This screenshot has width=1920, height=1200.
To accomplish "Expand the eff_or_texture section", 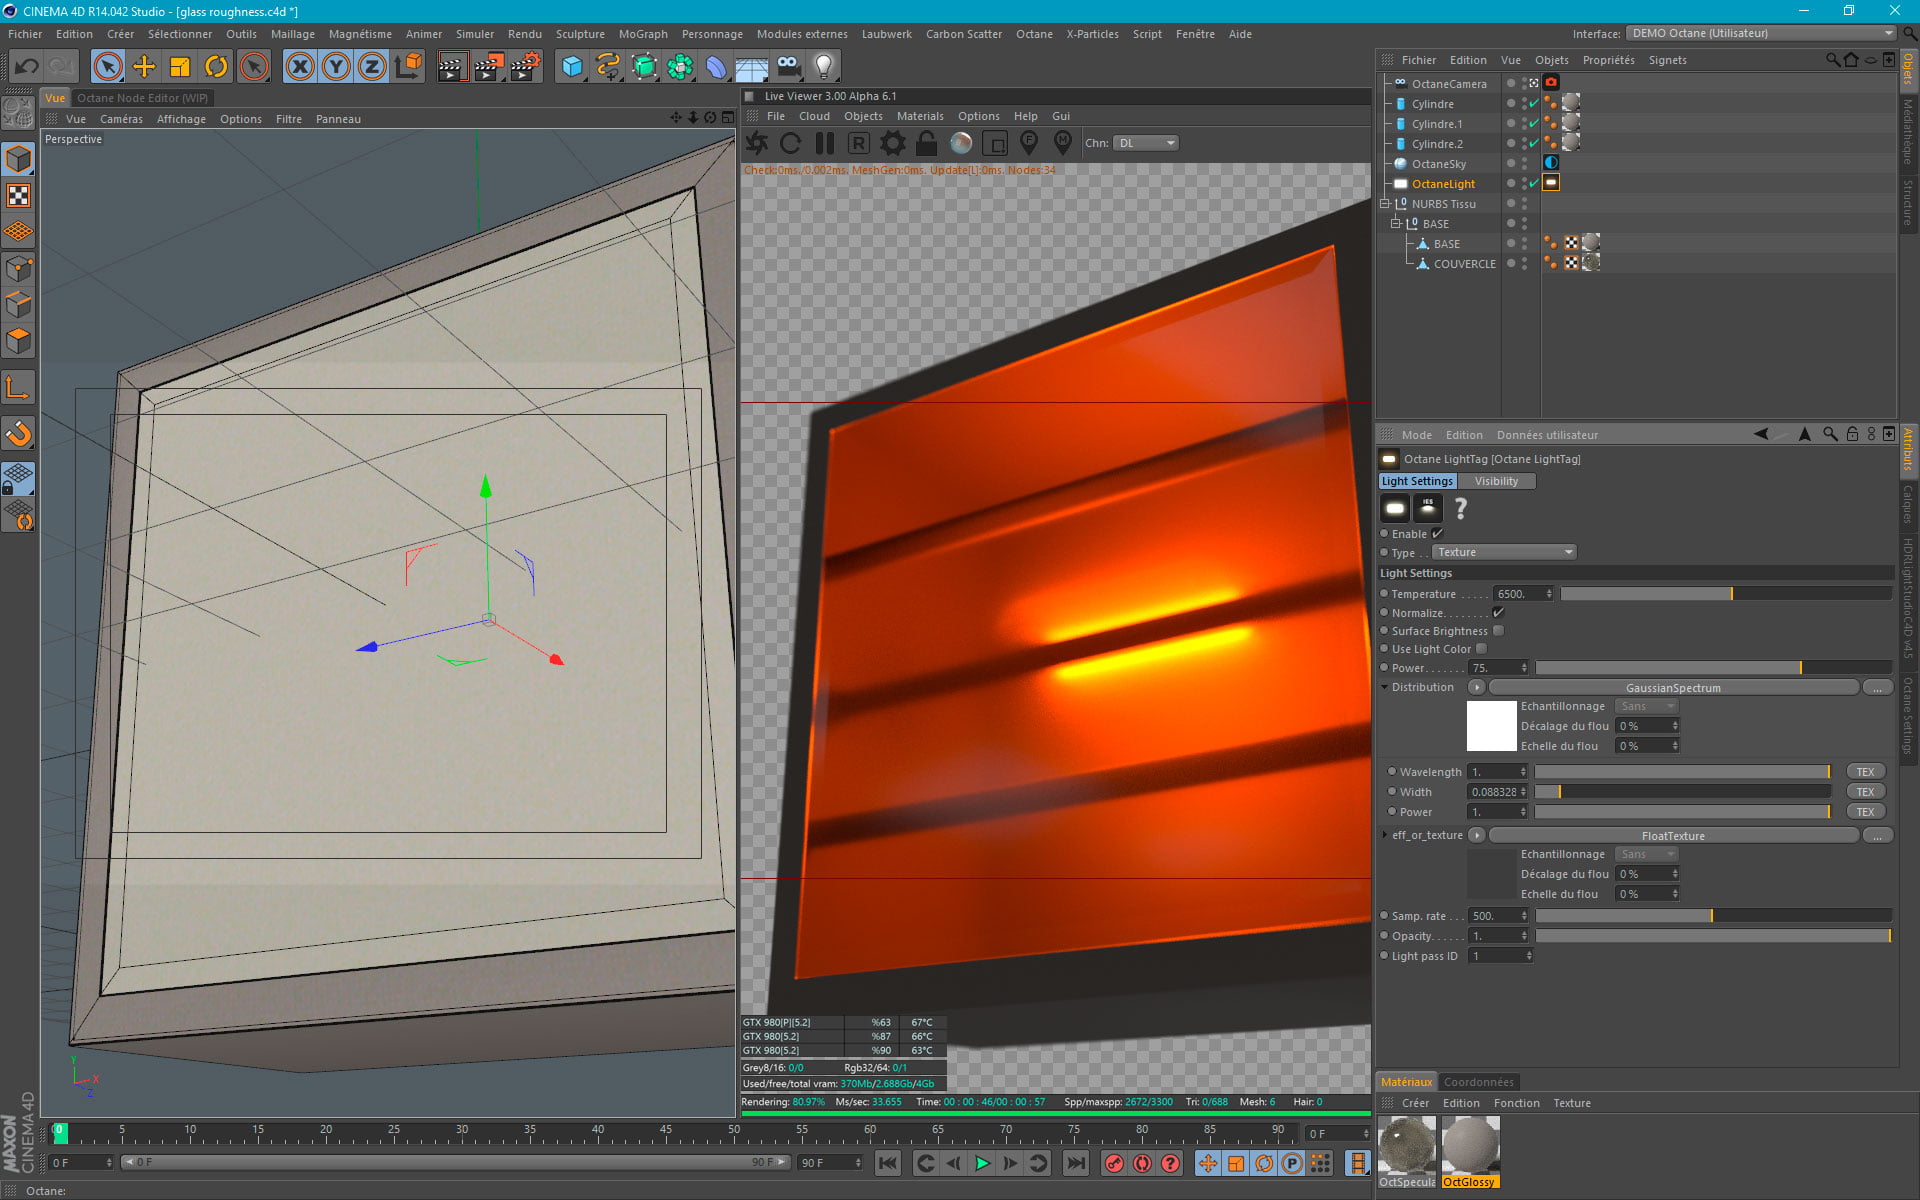I will (x=1384, y=835).
